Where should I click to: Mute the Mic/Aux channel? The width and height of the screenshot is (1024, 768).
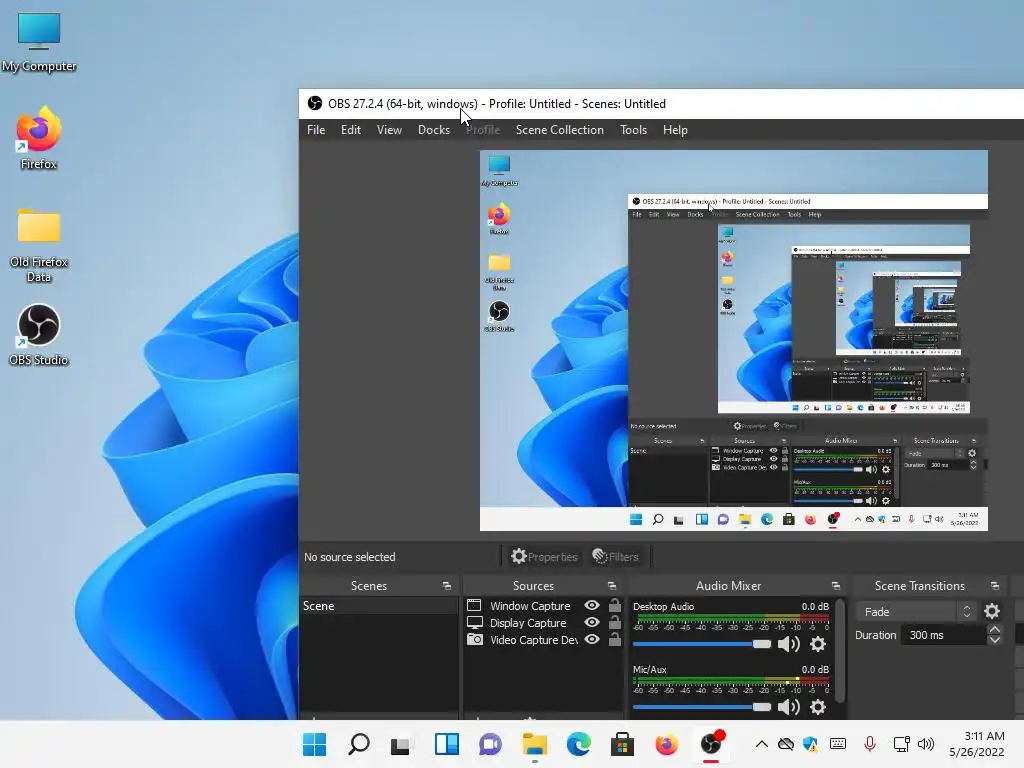[789, 707]
